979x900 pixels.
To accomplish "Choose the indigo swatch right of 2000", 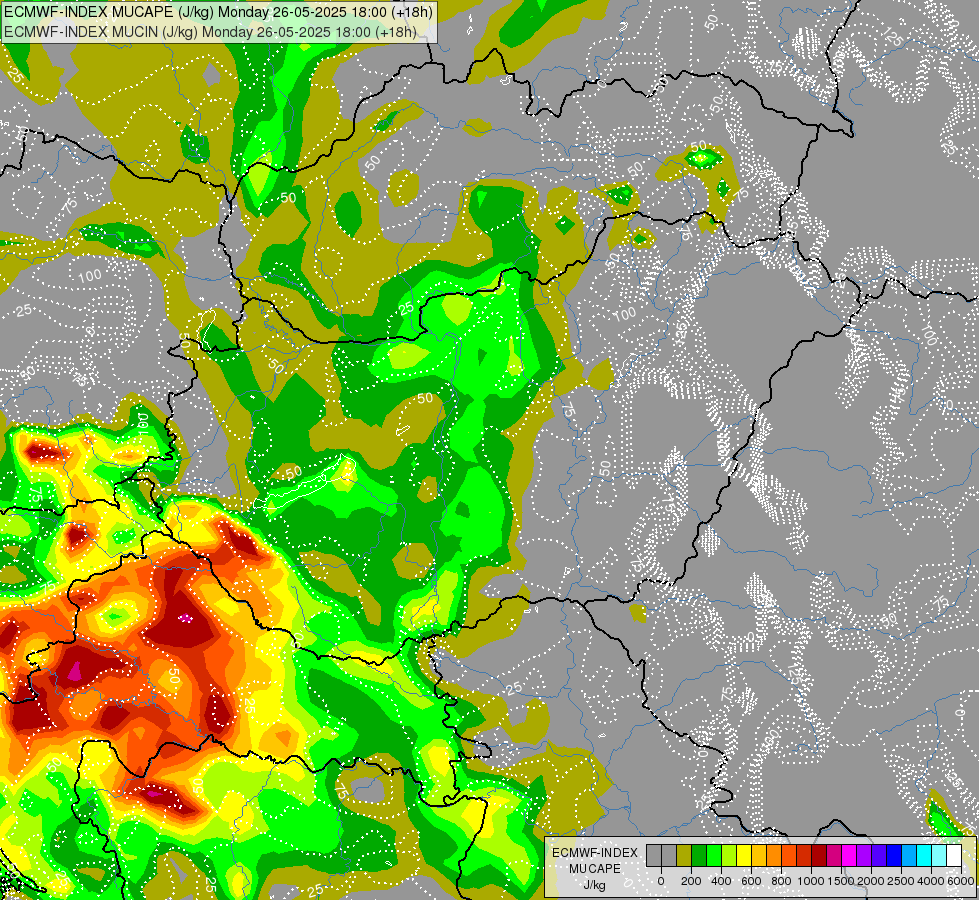I will (x=879, y=855).
